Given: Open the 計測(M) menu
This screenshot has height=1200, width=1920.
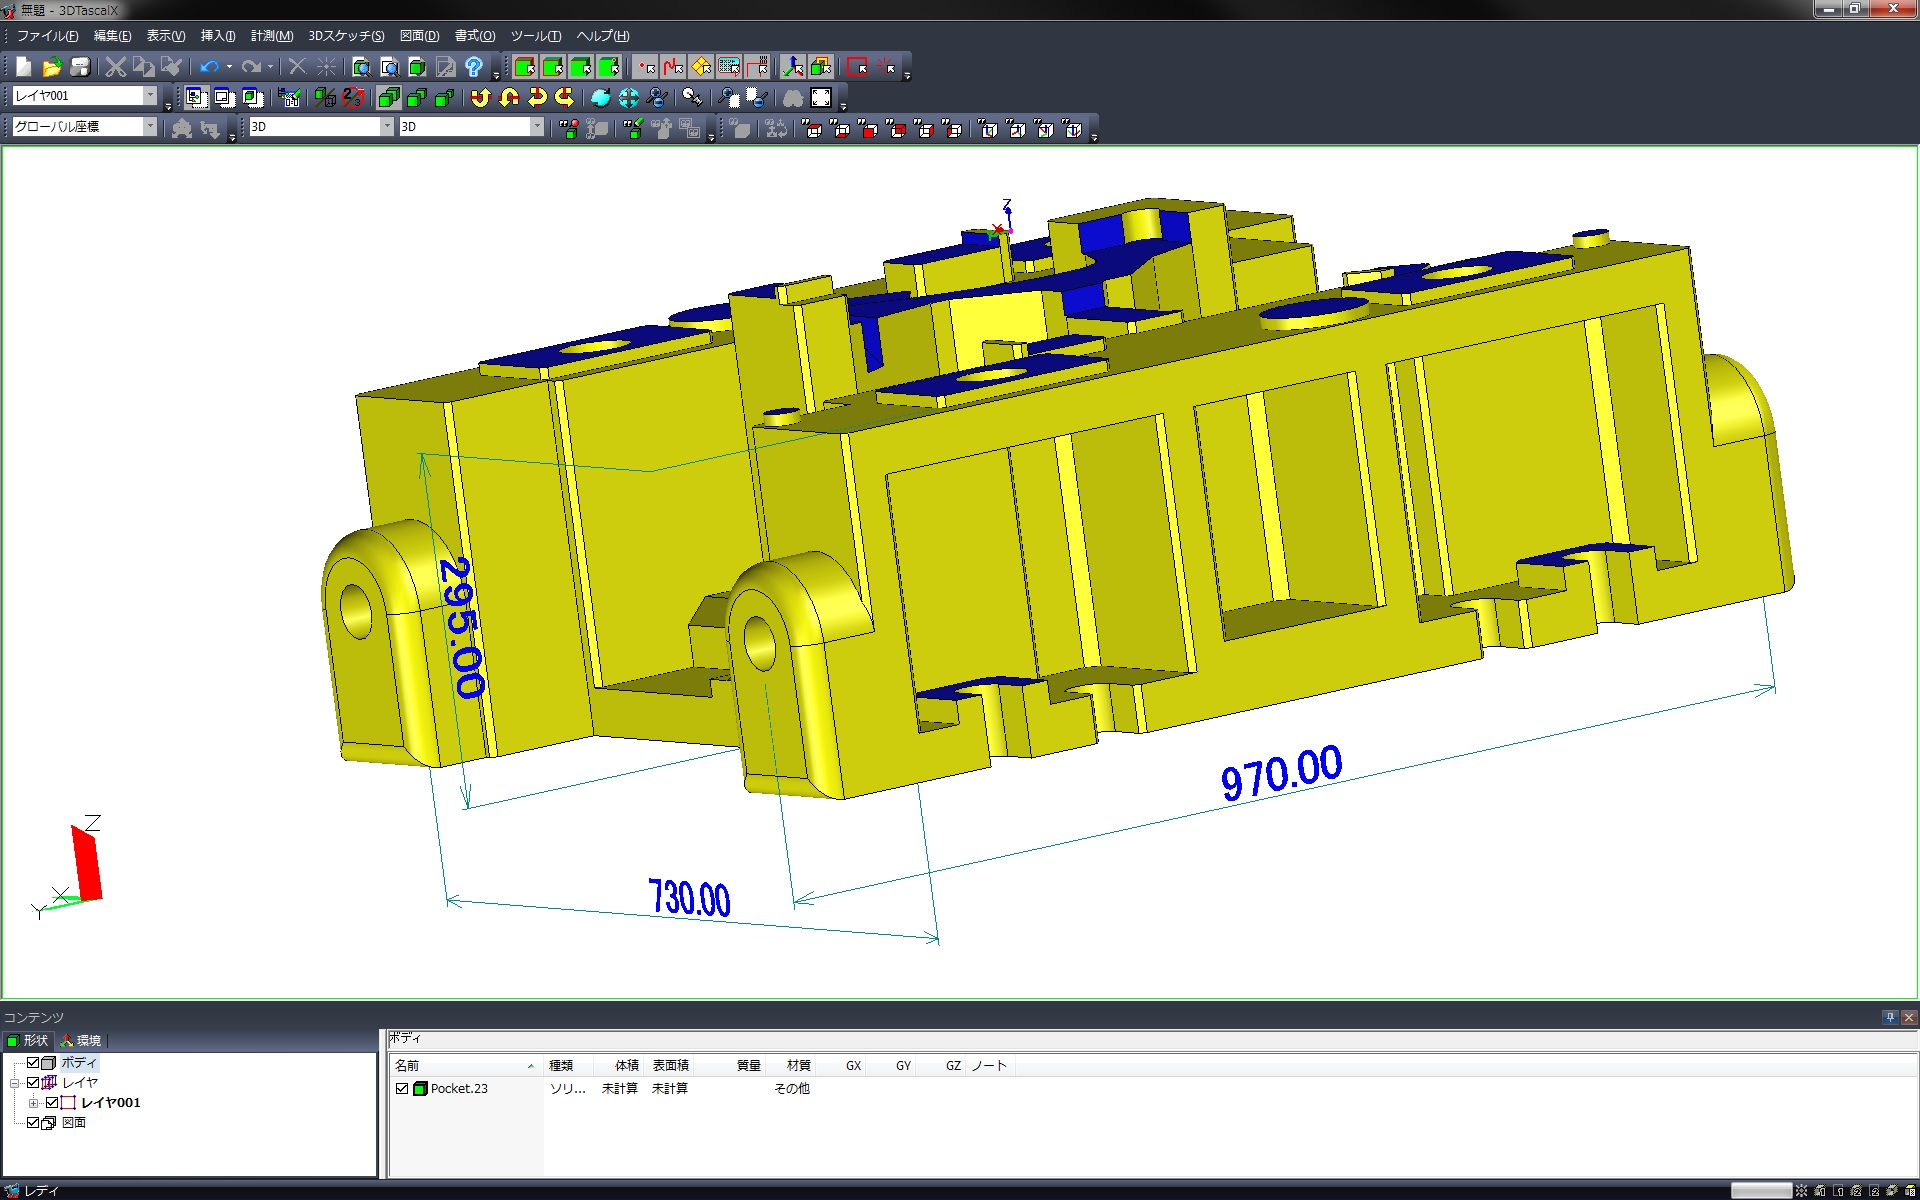Looking at the screenshot, I should tap(271, 36).
